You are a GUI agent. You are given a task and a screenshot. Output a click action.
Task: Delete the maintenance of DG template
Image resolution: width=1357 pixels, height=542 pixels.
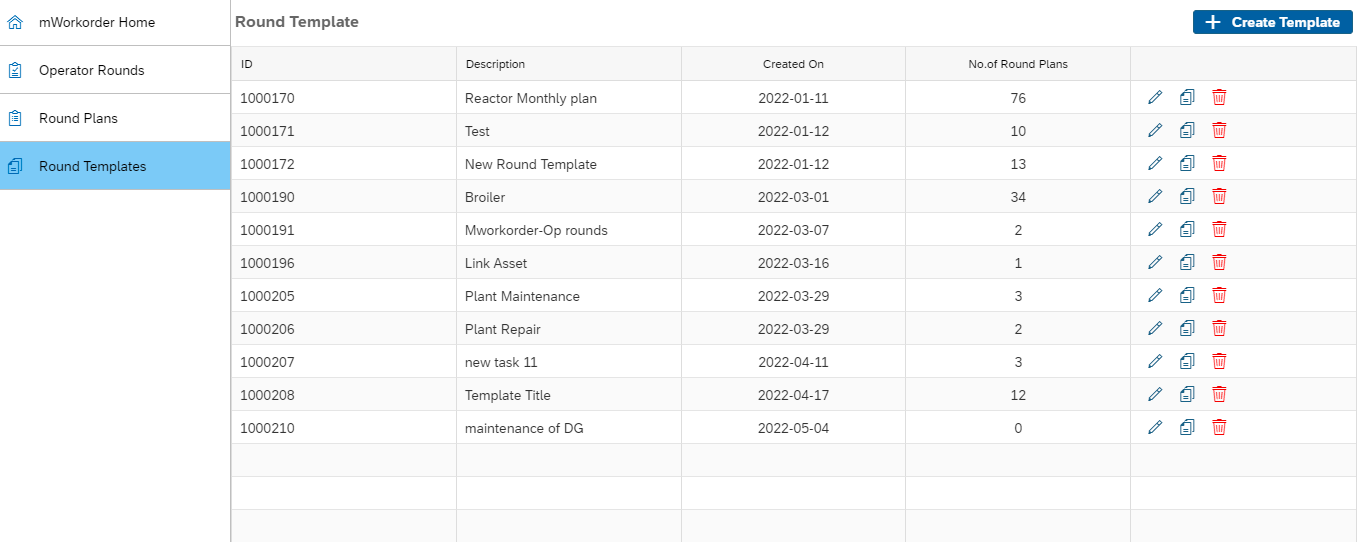click(x=1219, y=427)
